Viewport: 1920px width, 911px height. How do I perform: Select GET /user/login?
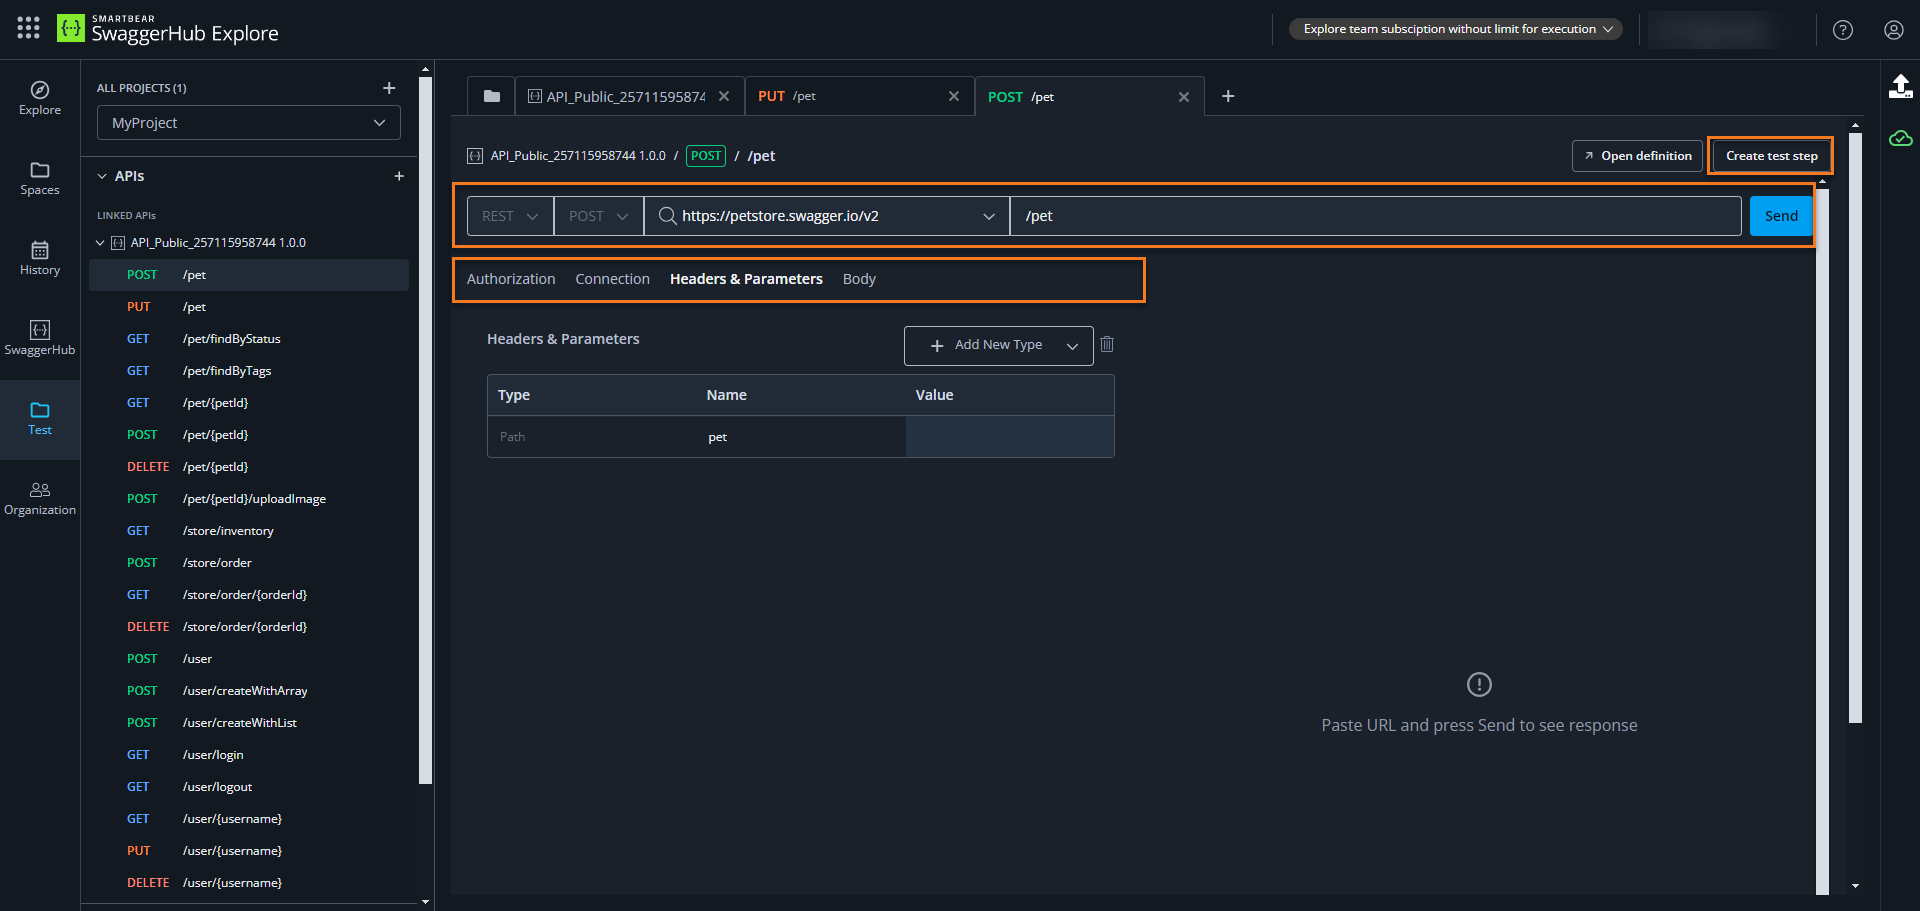pyautogui.click(x=249, y=755)
